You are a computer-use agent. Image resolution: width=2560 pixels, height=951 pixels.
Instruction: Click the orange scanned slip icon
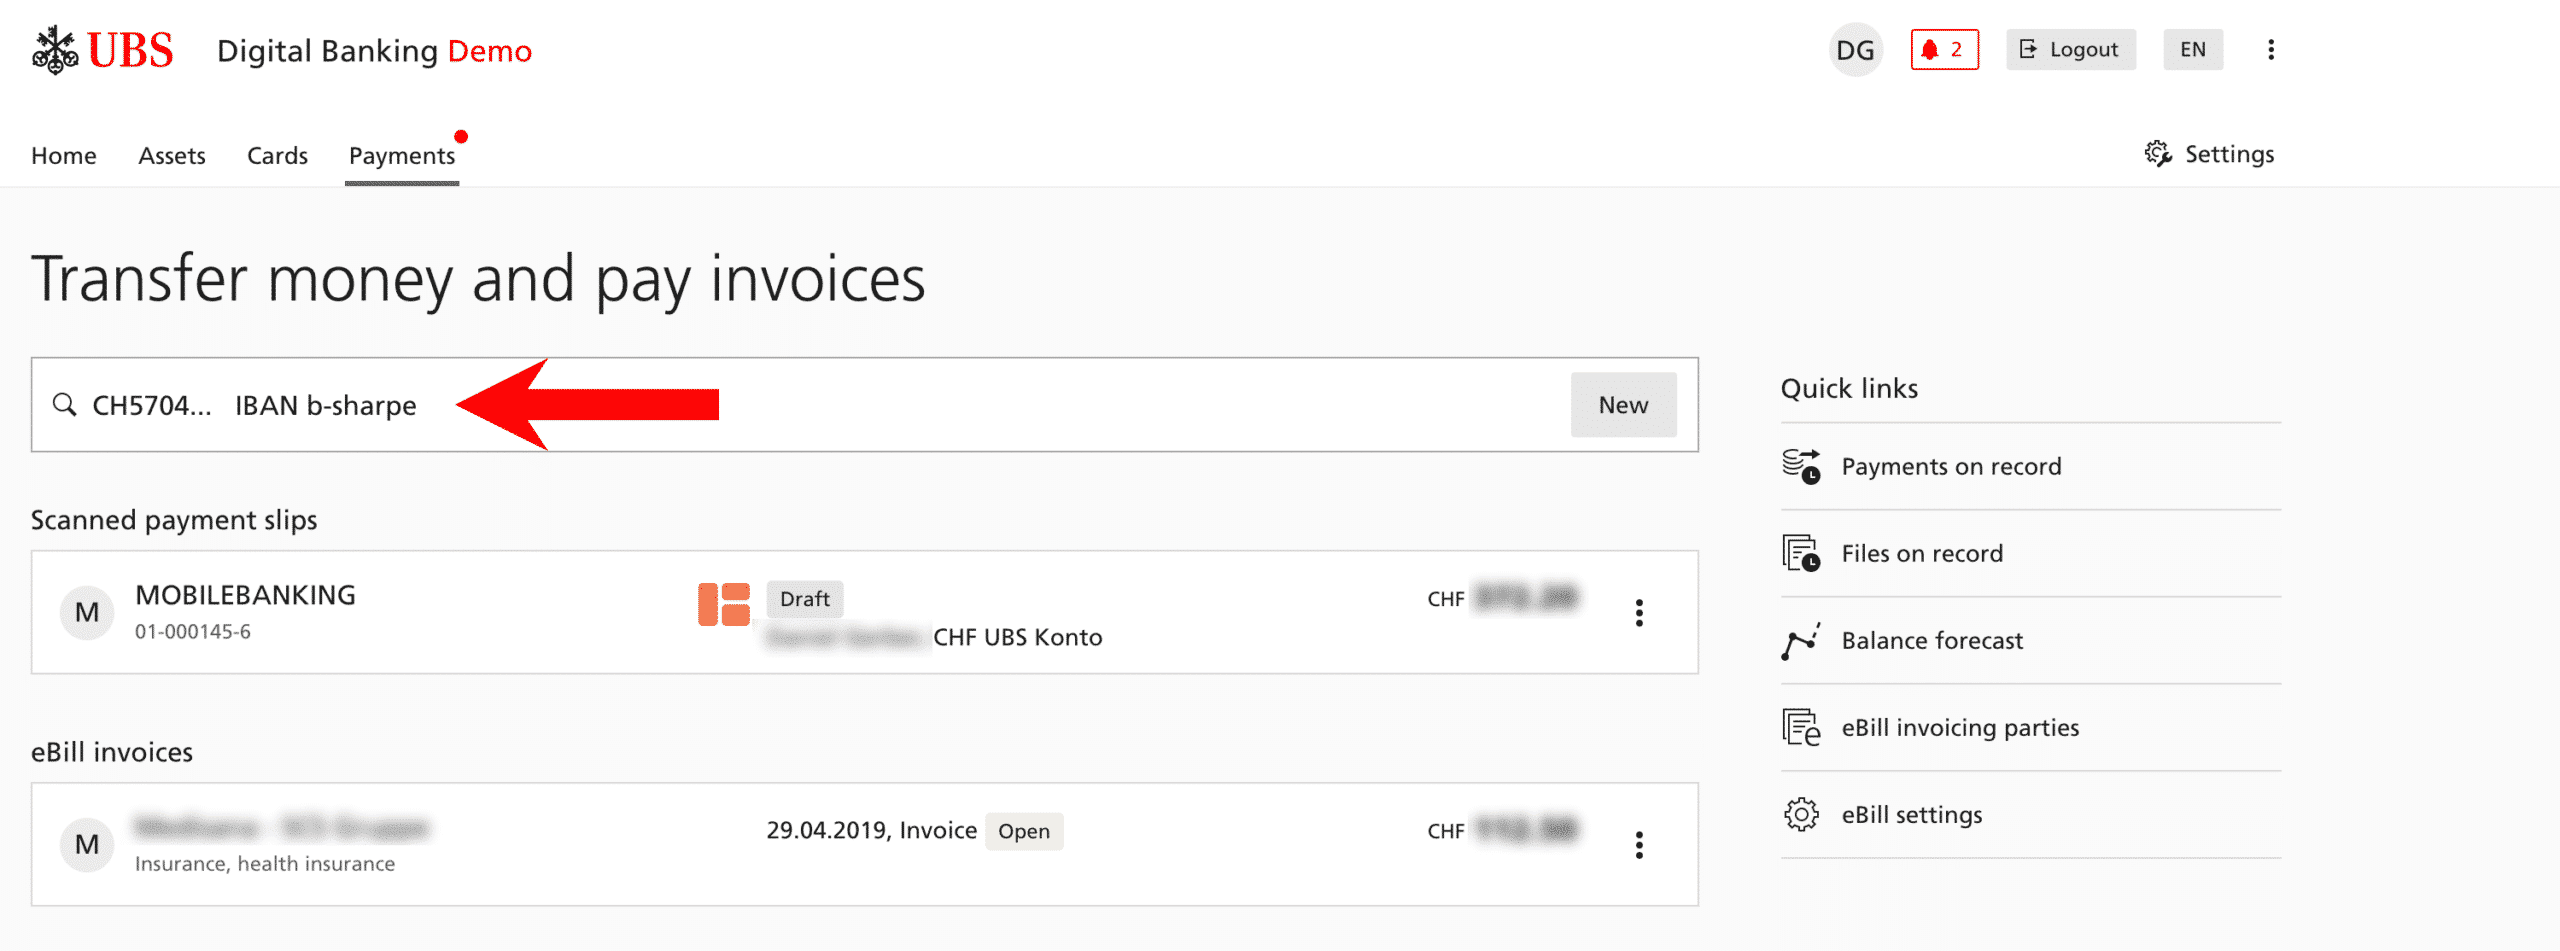click(724, 604)
